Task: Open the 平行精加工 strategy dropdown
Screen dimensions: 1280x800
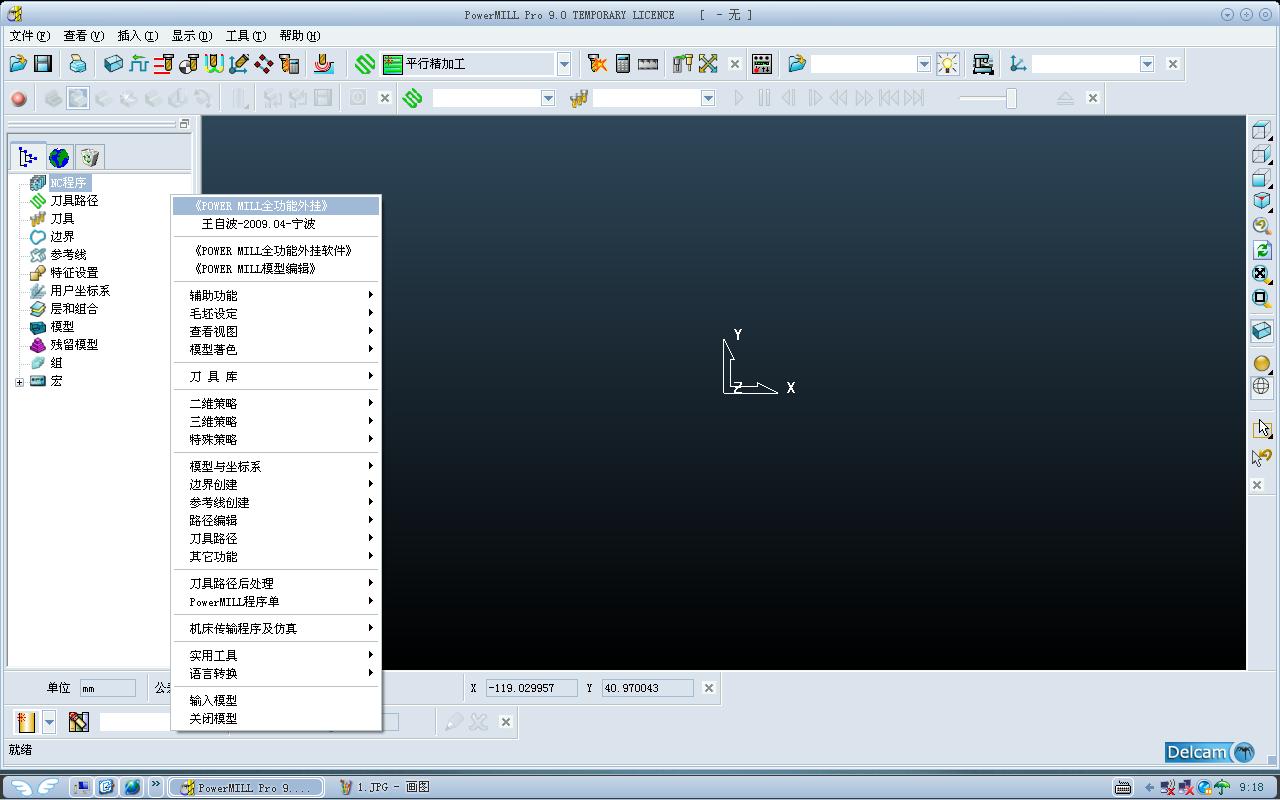Action: (x=564, y=64)
